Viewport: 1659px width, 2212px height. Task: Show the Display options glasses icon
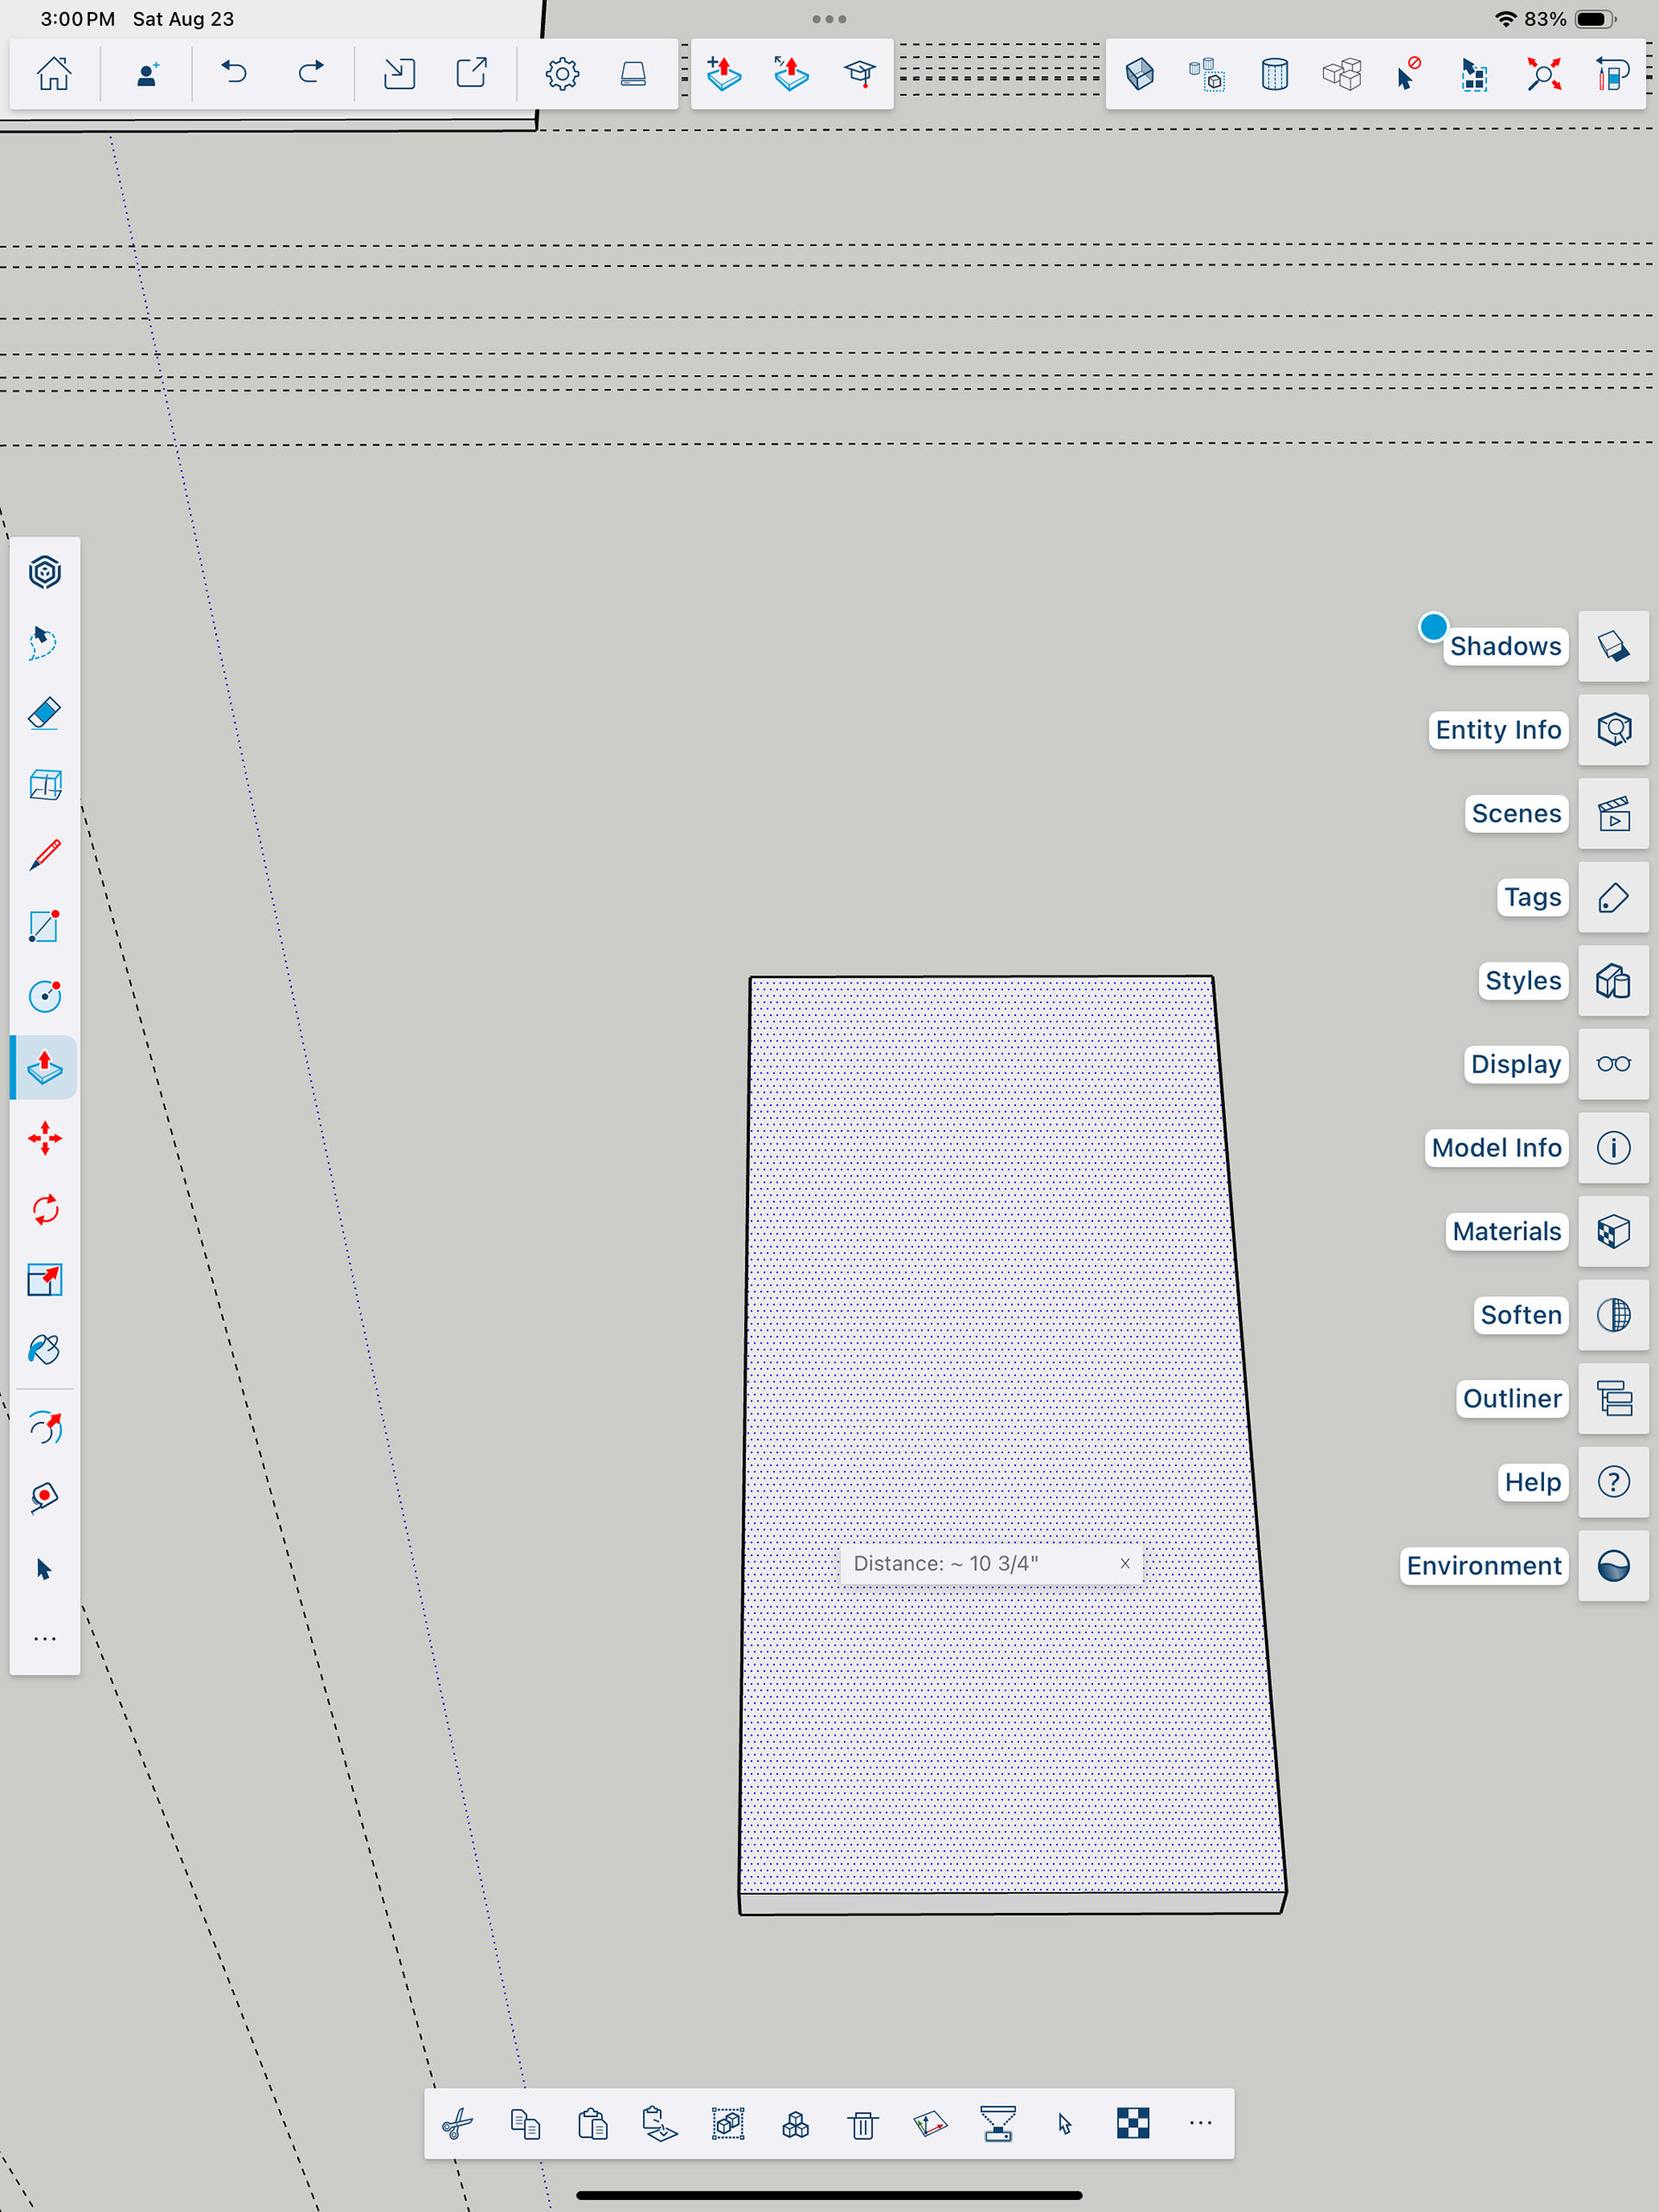(x=1613, y=1064)
